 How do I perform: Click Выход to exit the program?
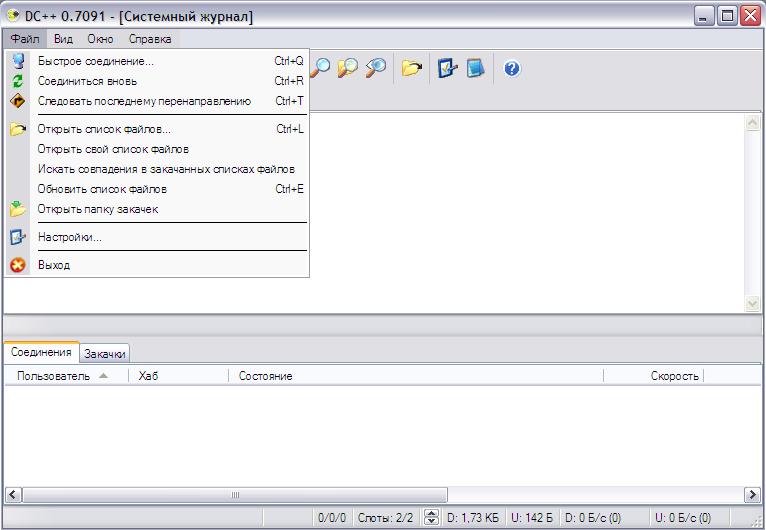[x=54, y=265]
